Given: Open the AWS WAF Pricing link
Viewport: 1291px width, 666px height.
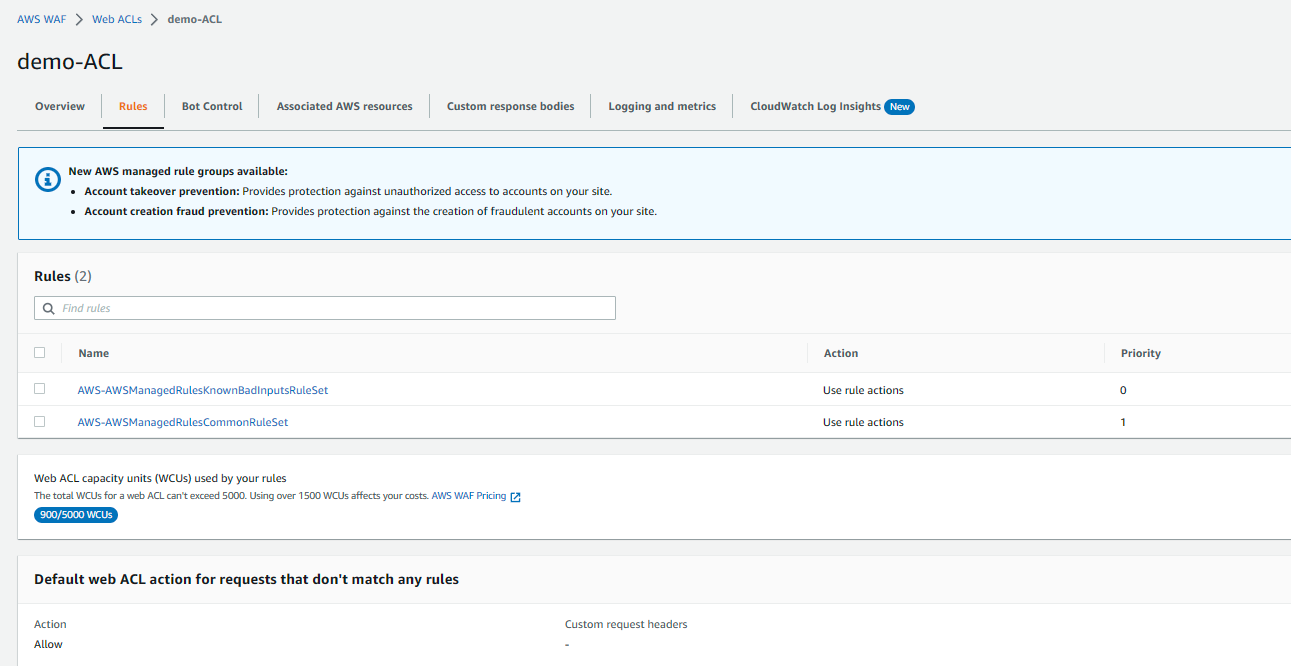Looking at the screenshot, I should [469, 496].
